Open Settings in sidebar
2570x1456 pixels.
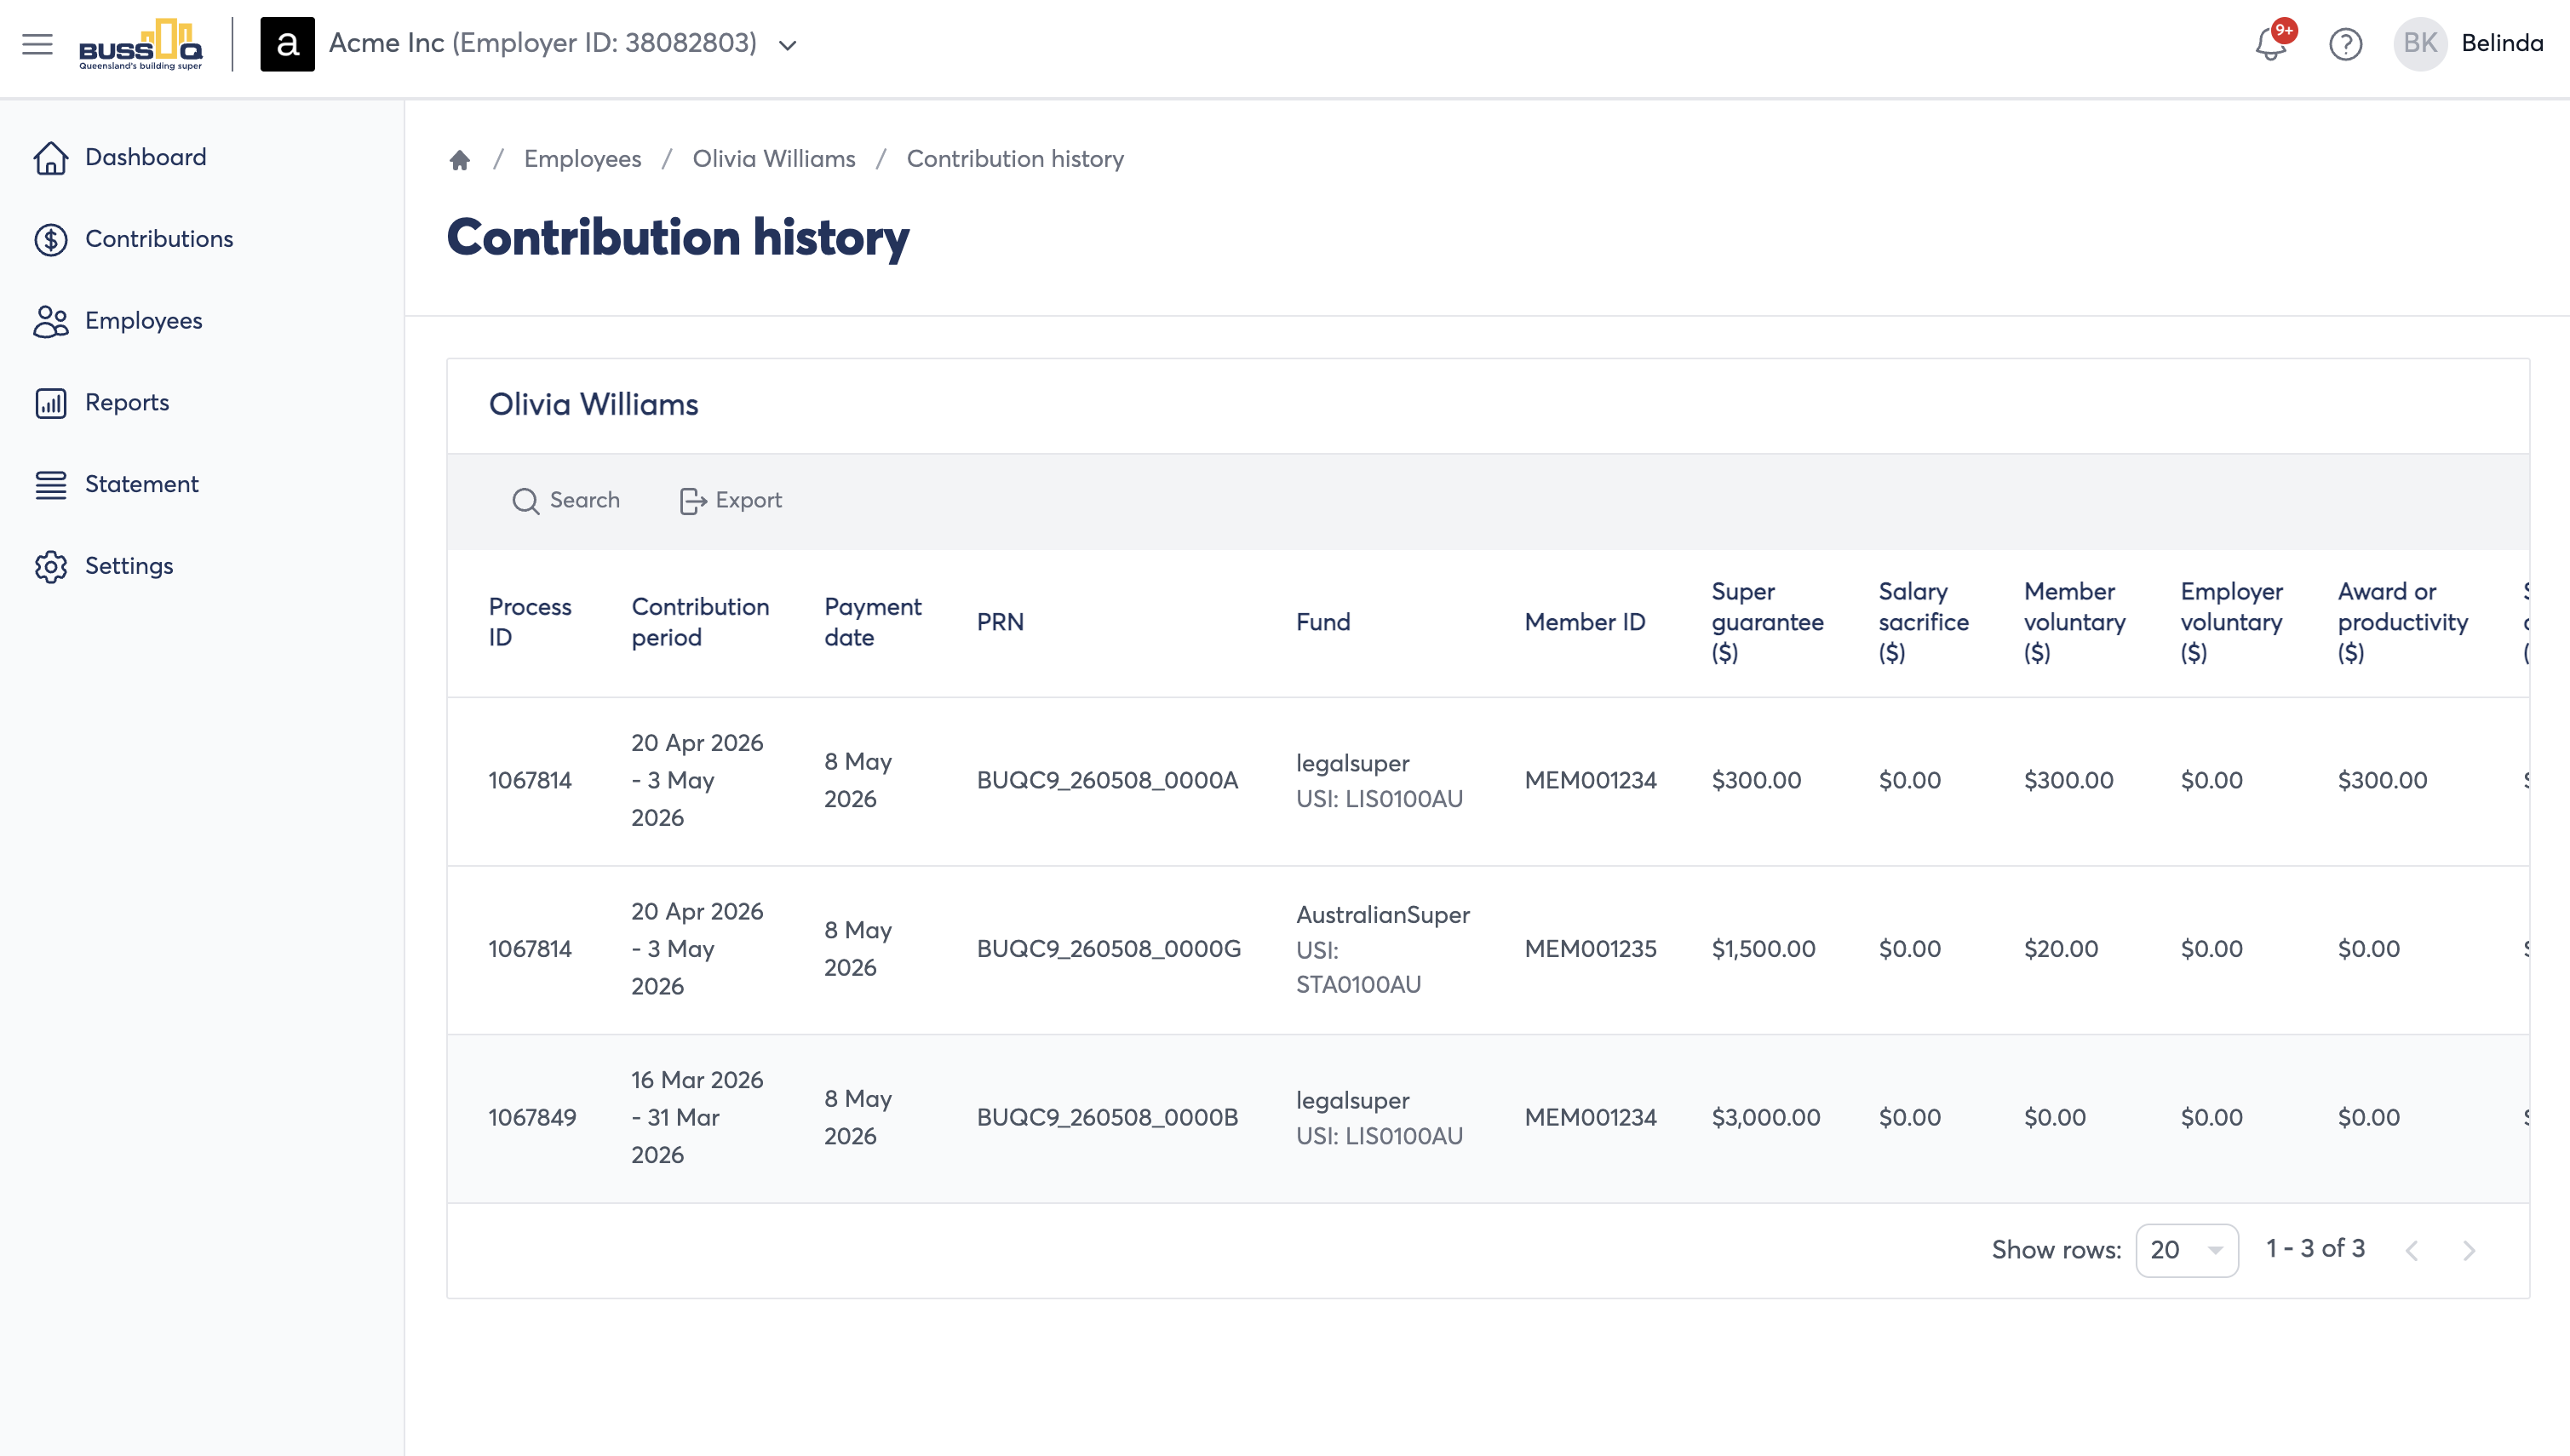coord(129,566)
